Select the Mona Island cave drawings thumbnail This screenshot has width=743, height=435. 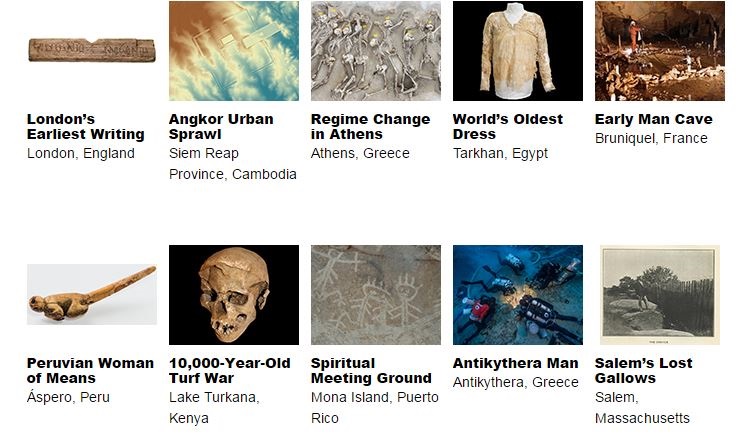pos(376,295)
